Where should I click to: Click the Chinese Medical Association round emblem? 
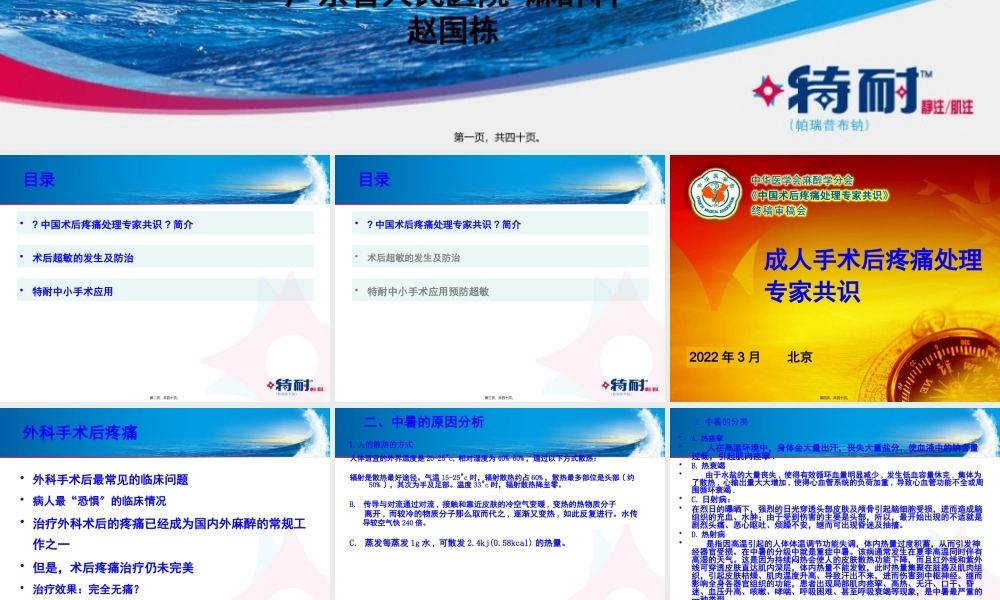[715, 194]
